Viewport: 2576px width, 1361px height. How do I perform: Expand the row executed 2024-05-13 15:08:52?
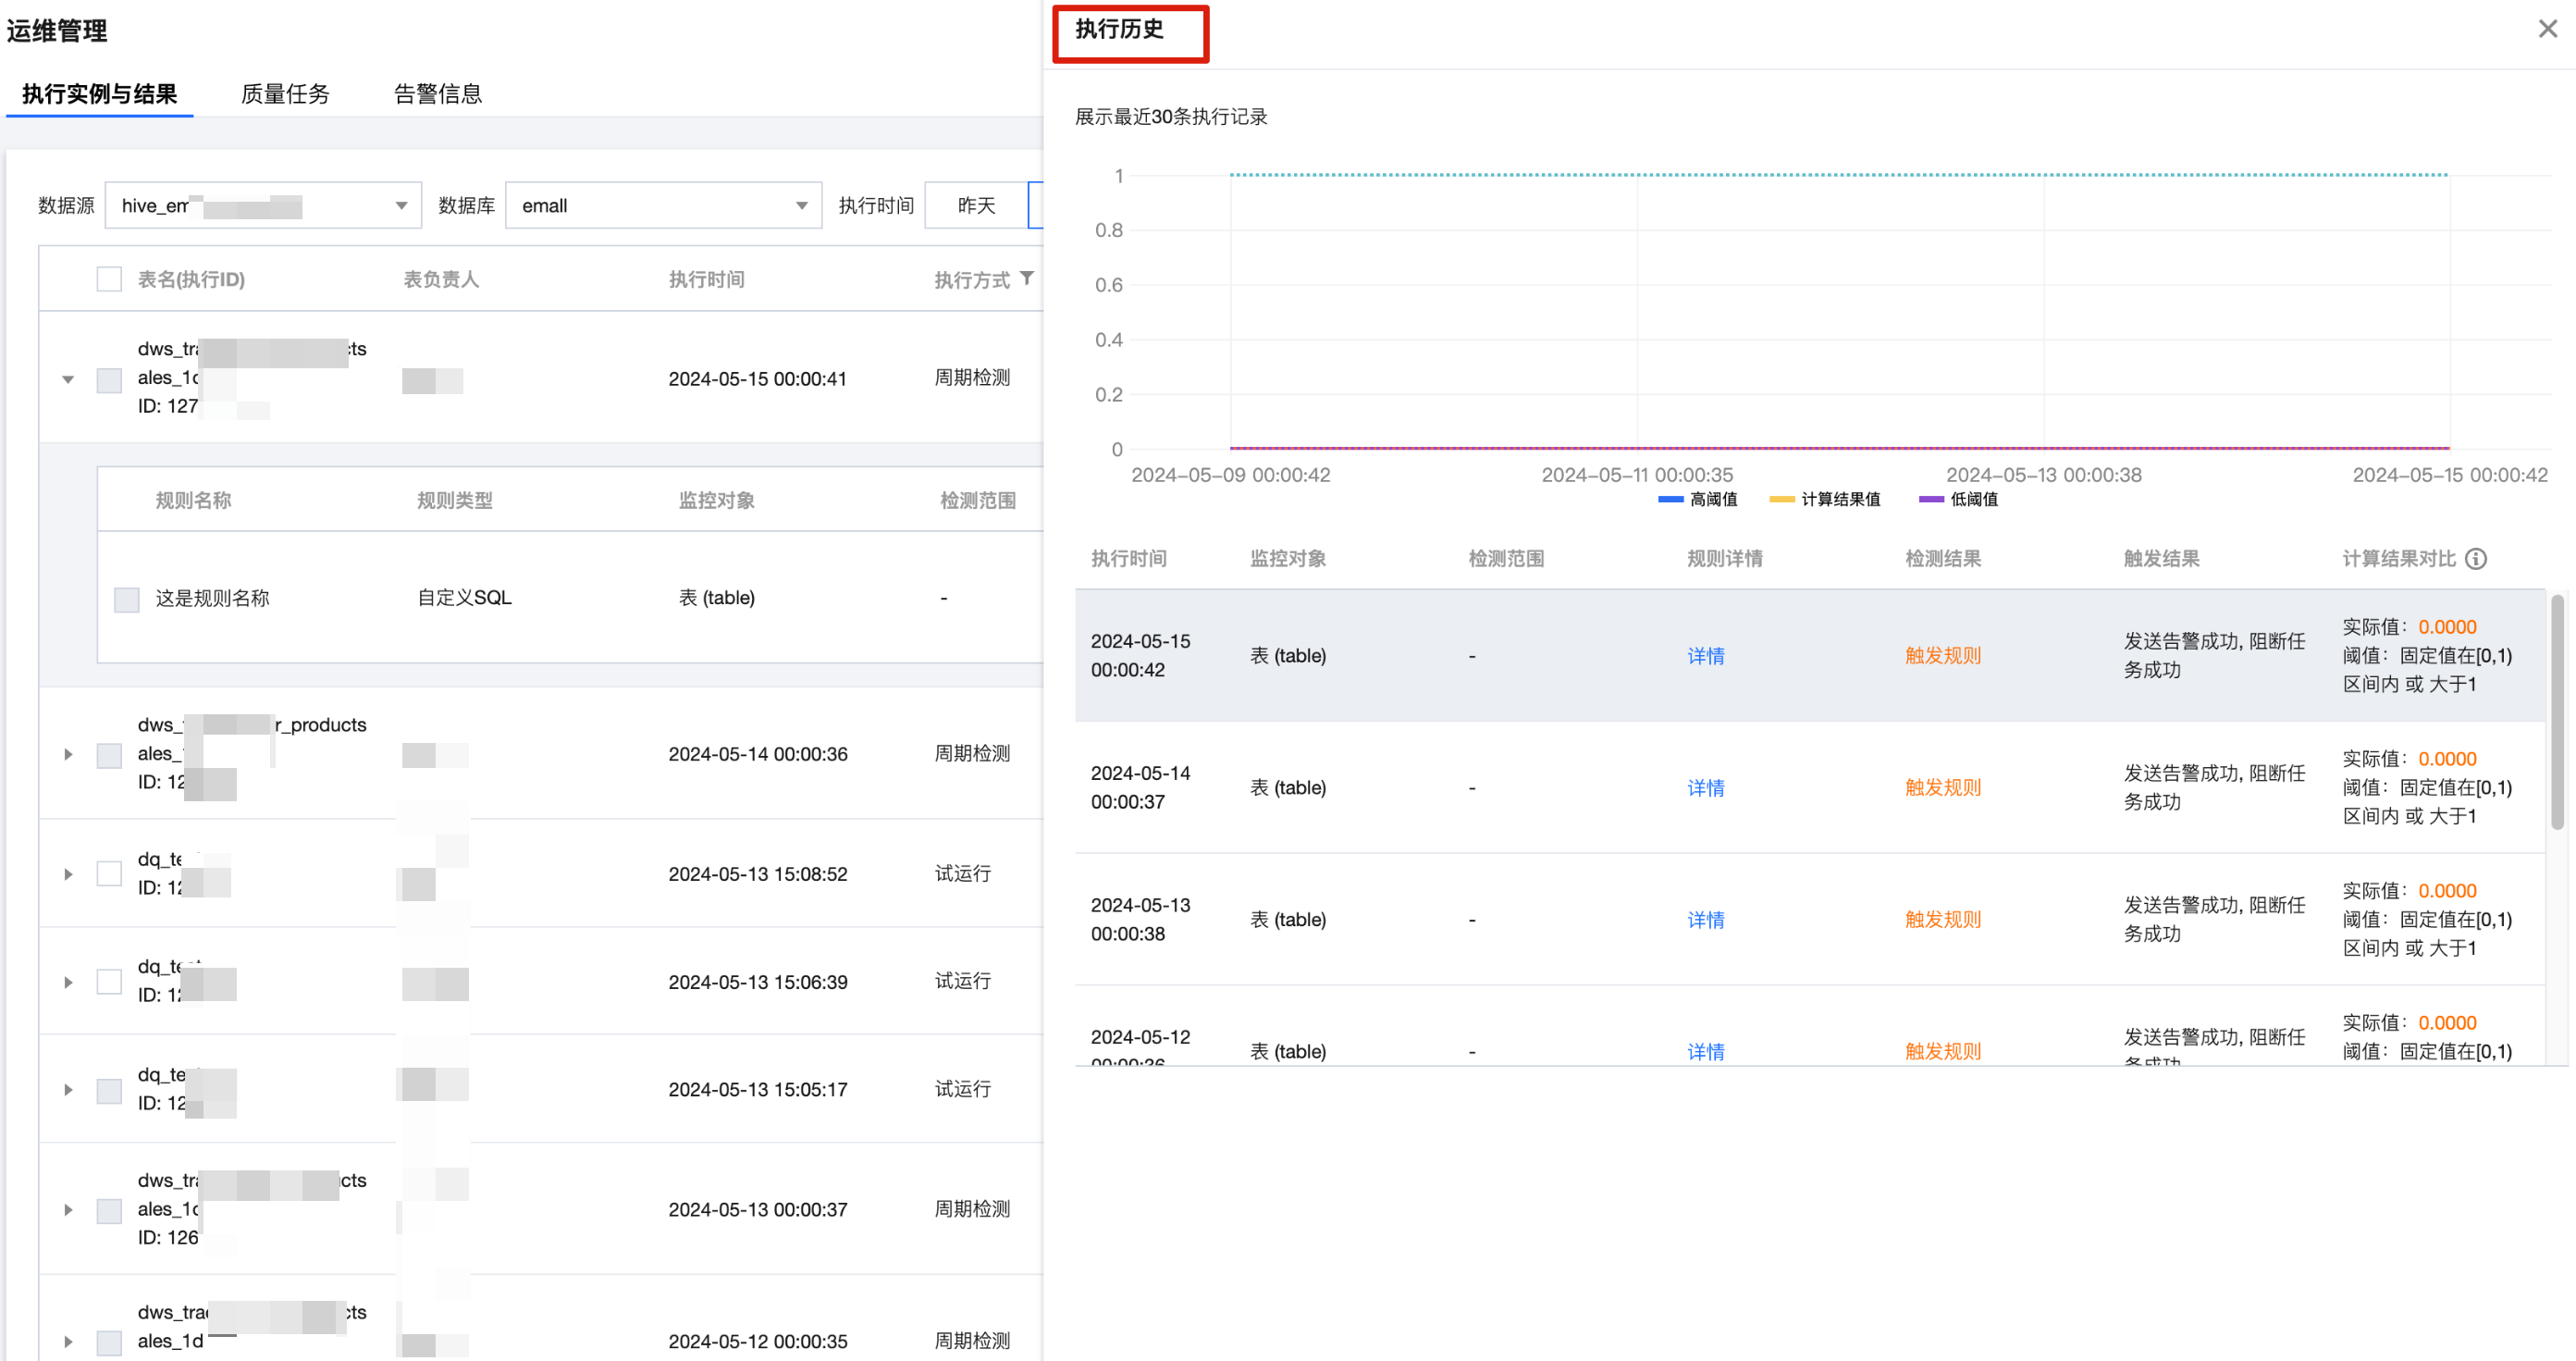click(68, 874)
